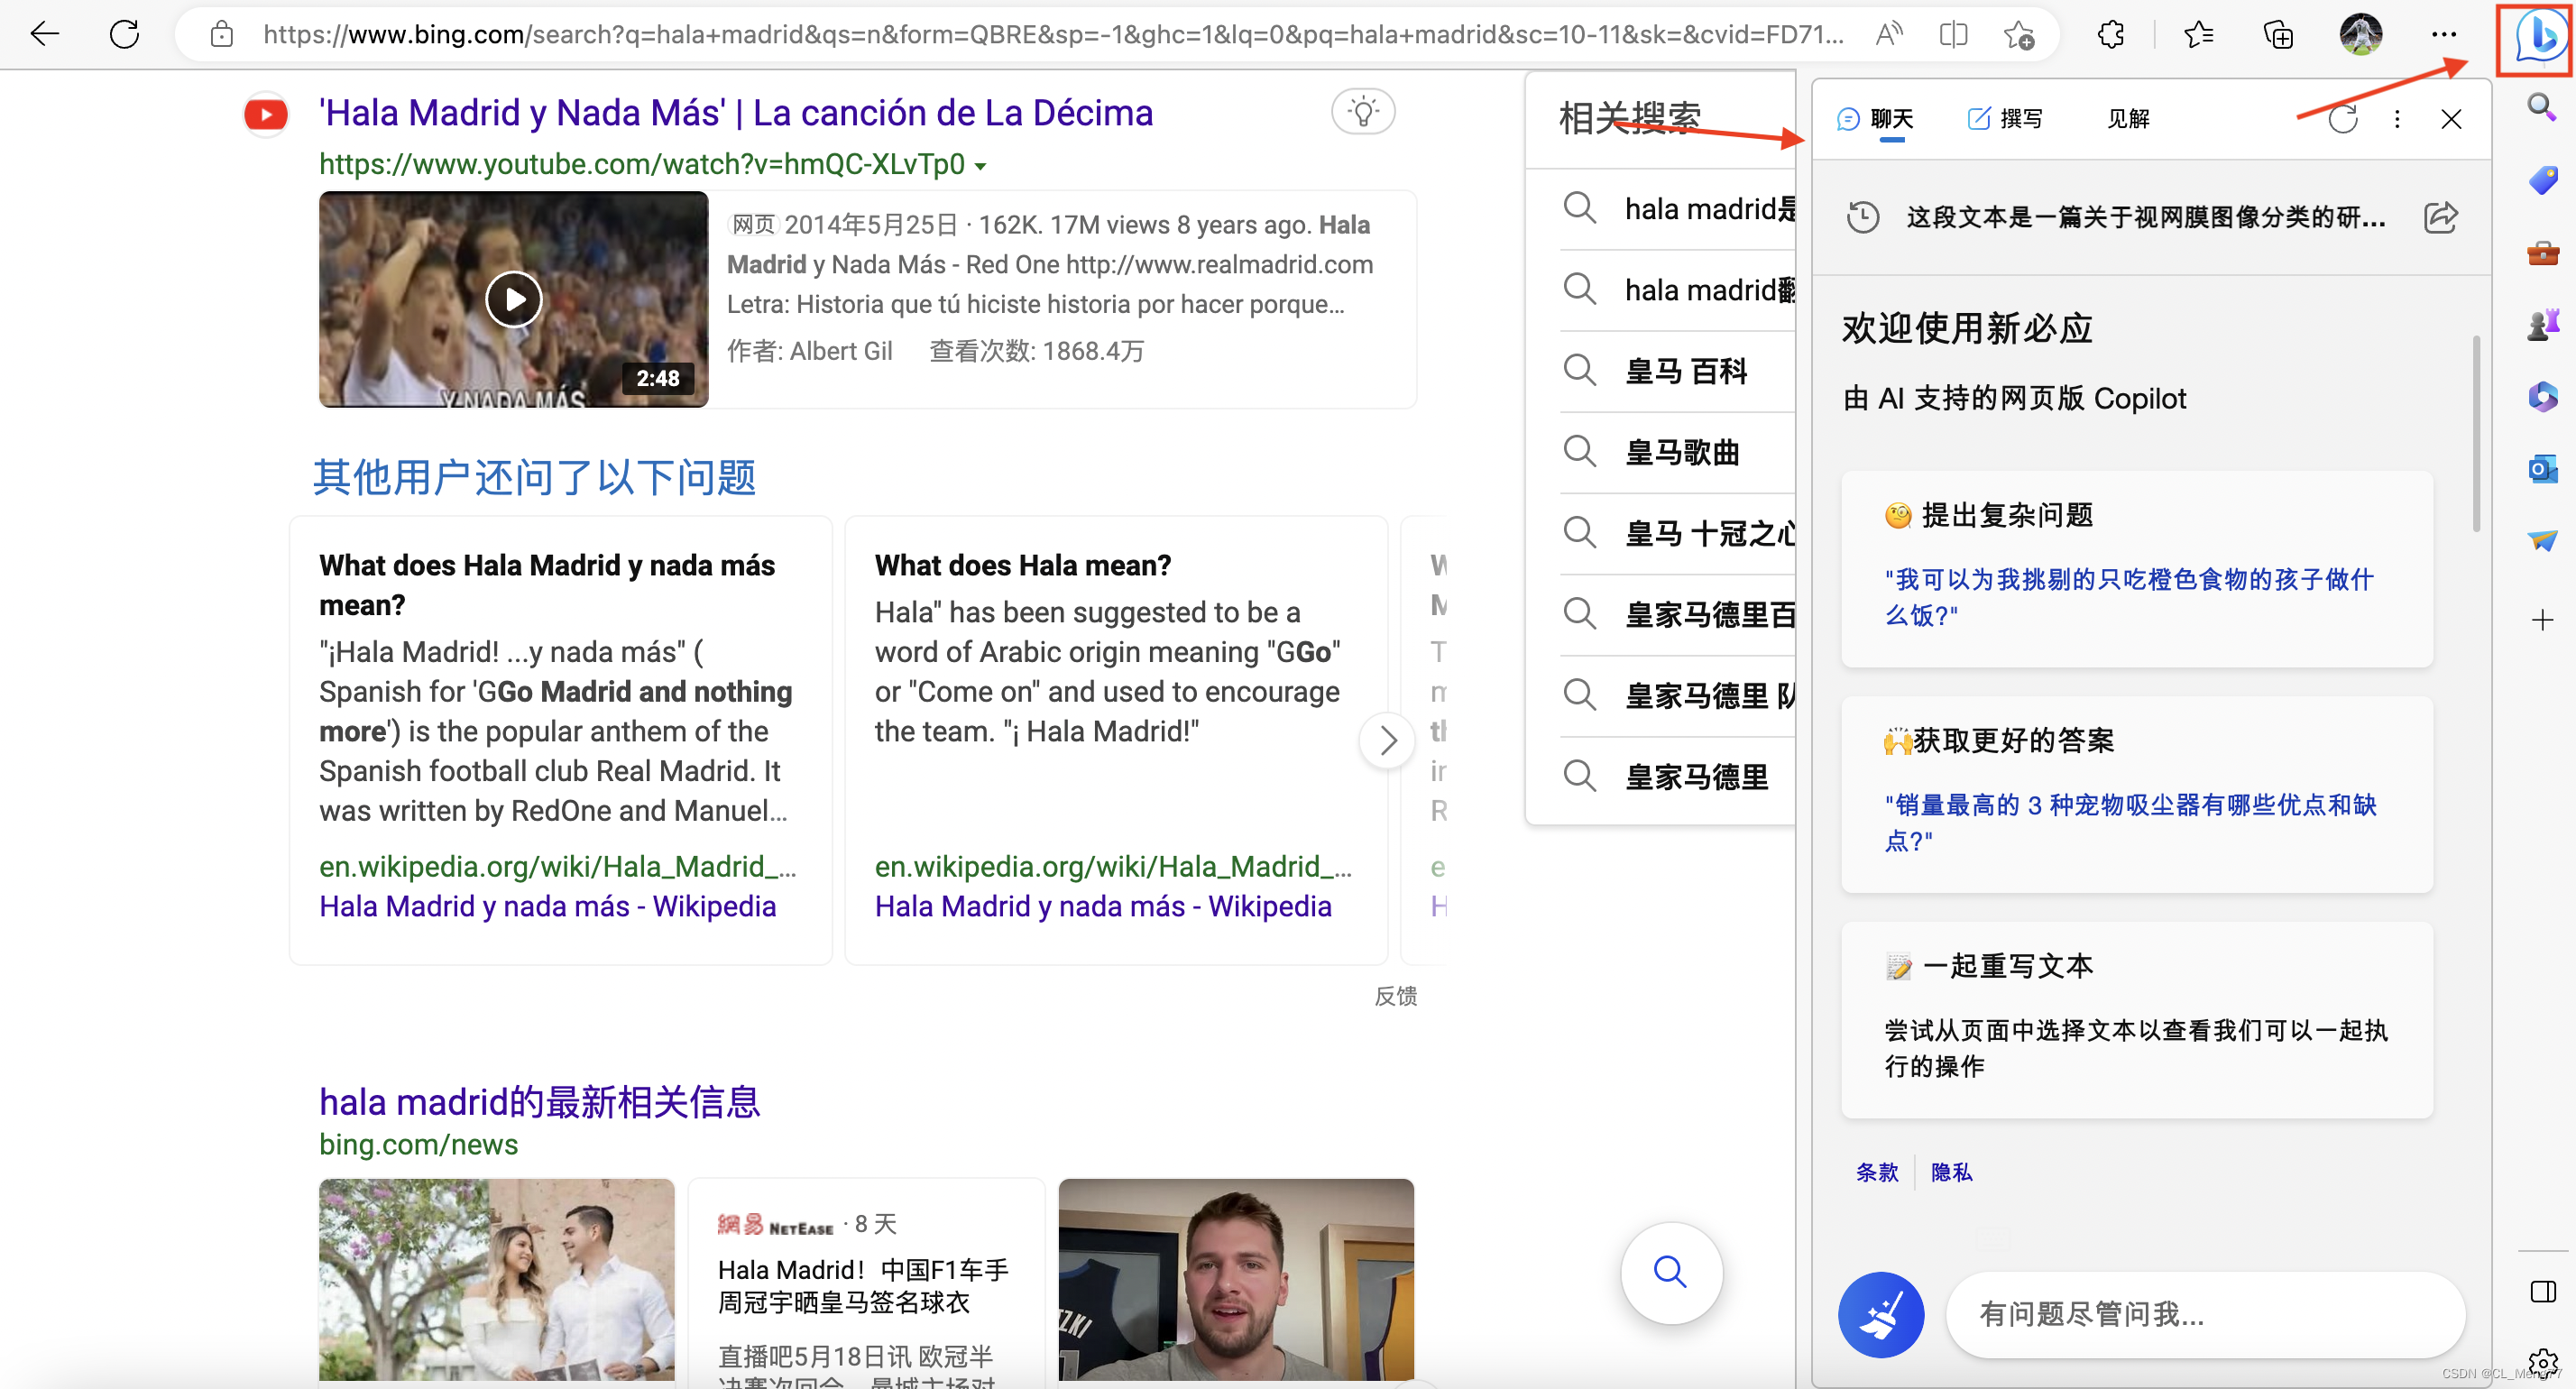Switch to the 聊天 chat tab
This screenshot has height=1389, width=2576.
(x=1875, y=119)
